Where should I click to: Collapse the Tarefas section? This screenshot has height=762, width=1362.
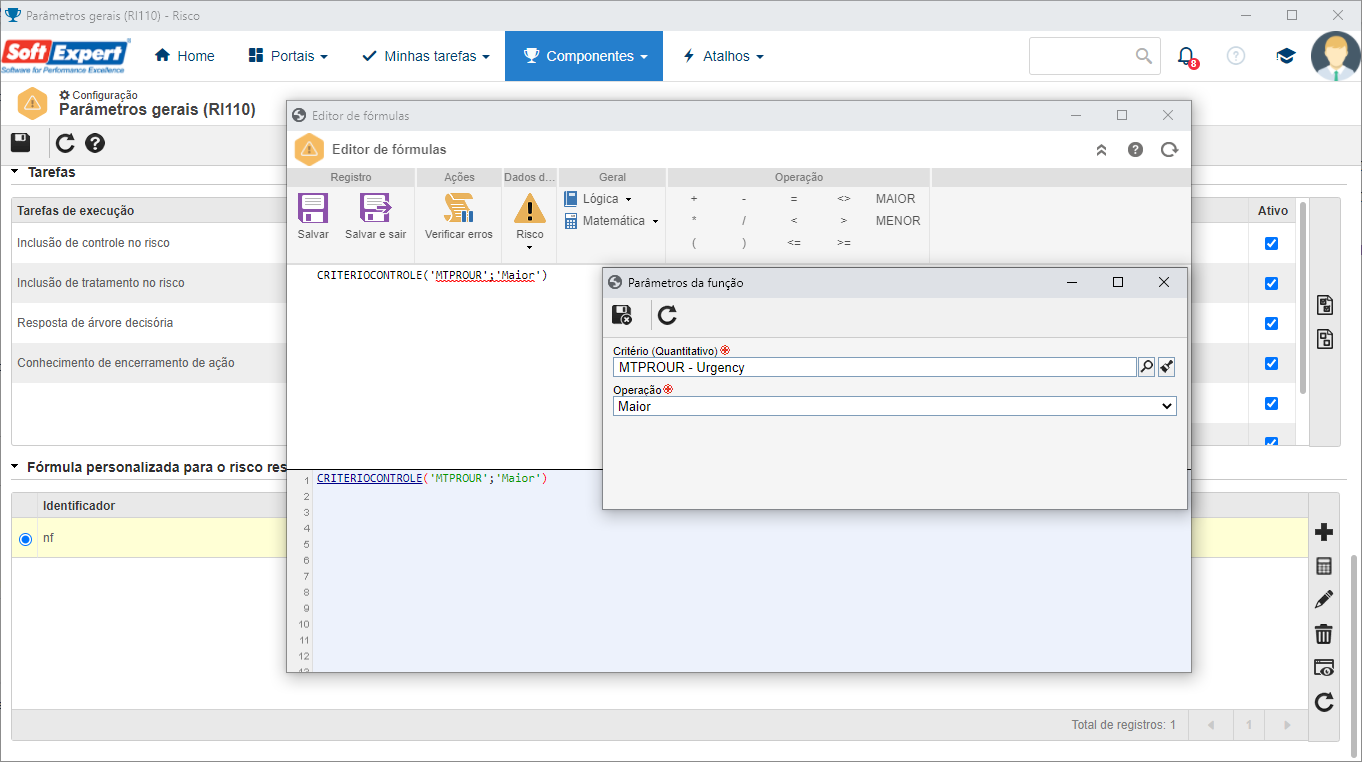[x=15, y=172]
